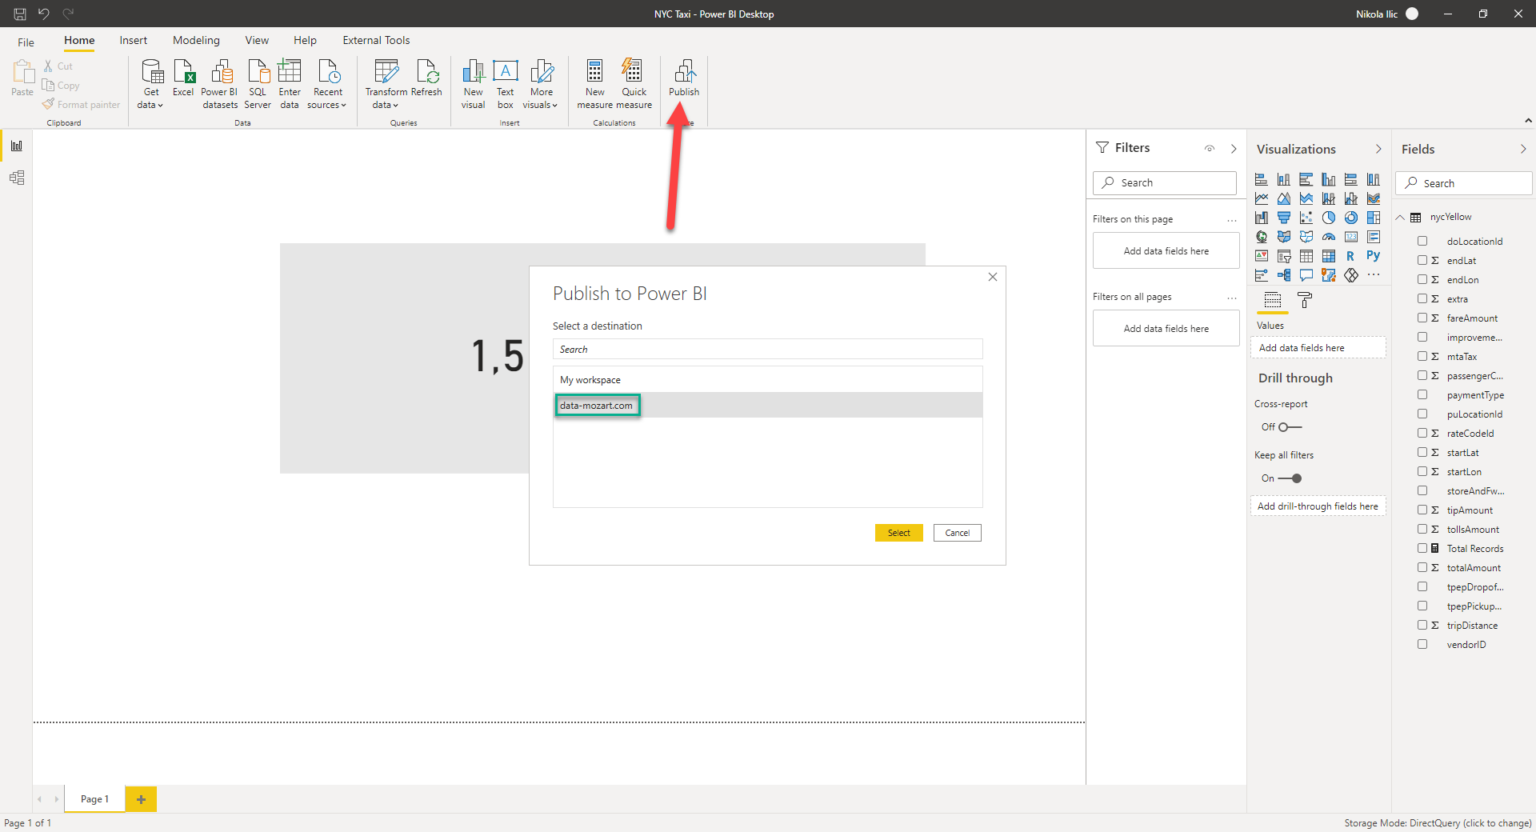Enable the fareAmount field checkbox
This screenshot has height=832, width=1536.
tap(1422, 317)
